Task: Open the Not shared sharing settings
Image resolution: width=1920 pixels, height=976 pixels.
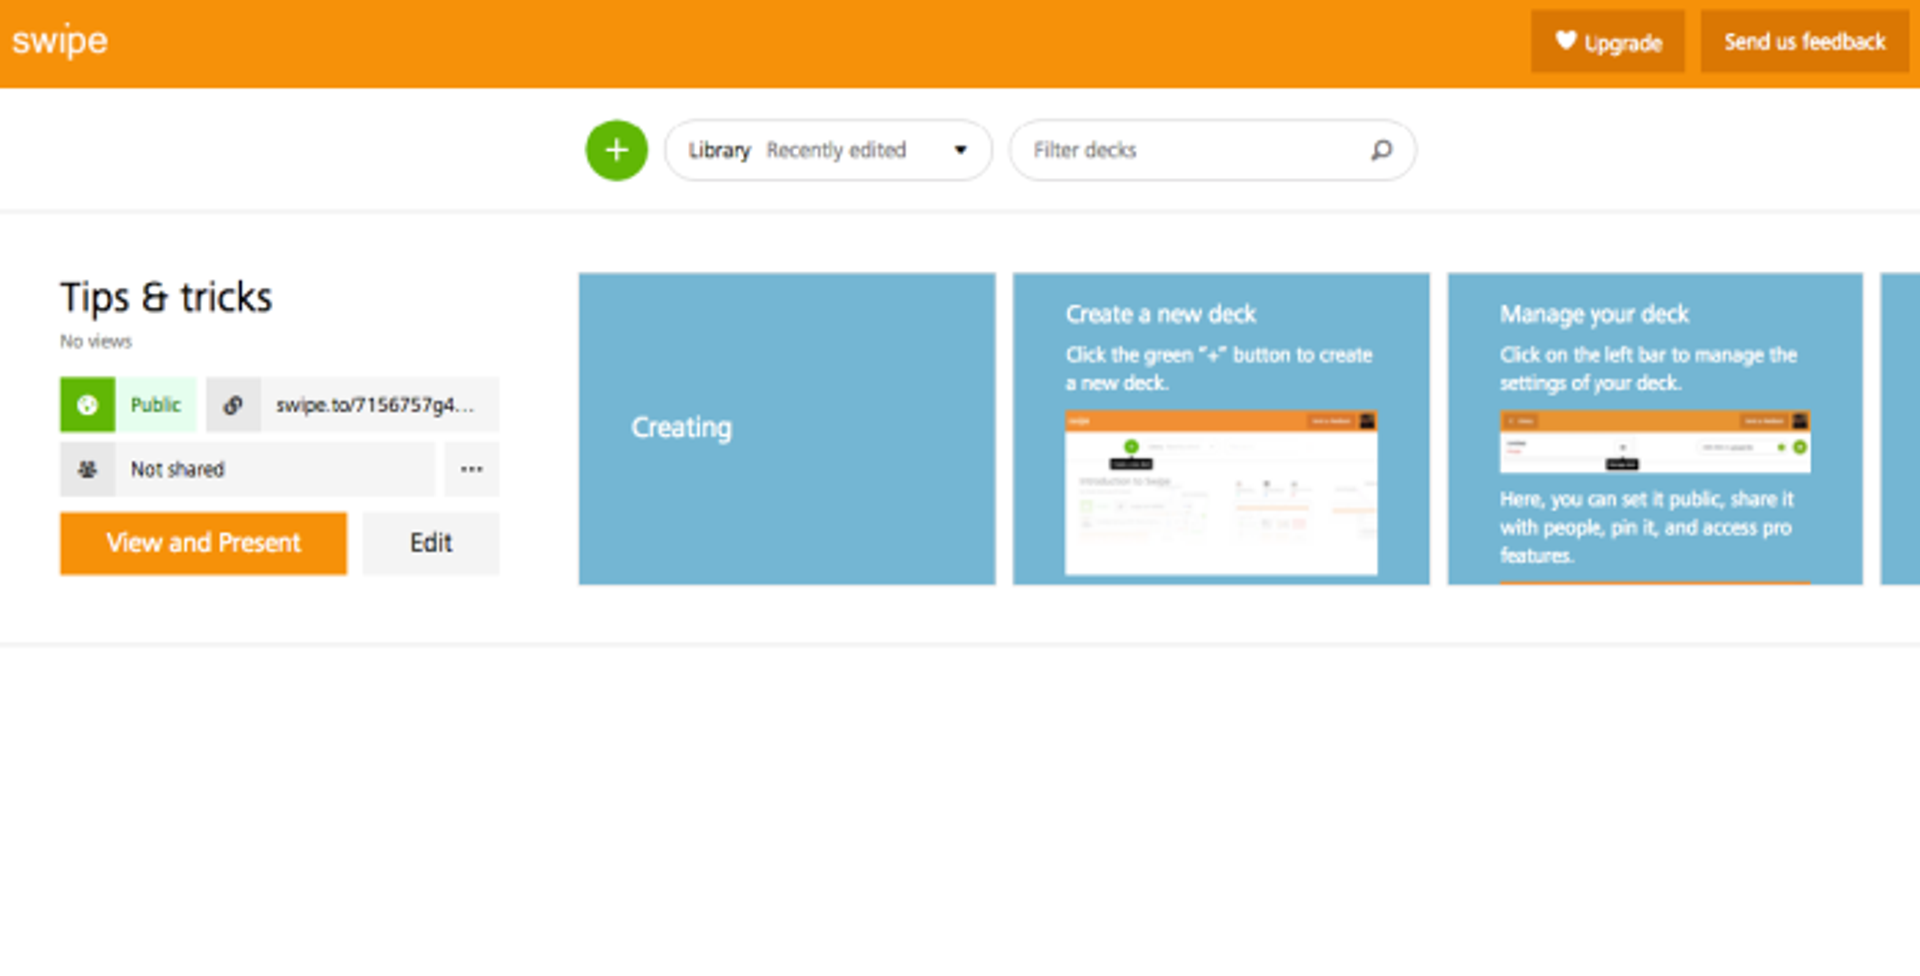Action: point(247,469)
